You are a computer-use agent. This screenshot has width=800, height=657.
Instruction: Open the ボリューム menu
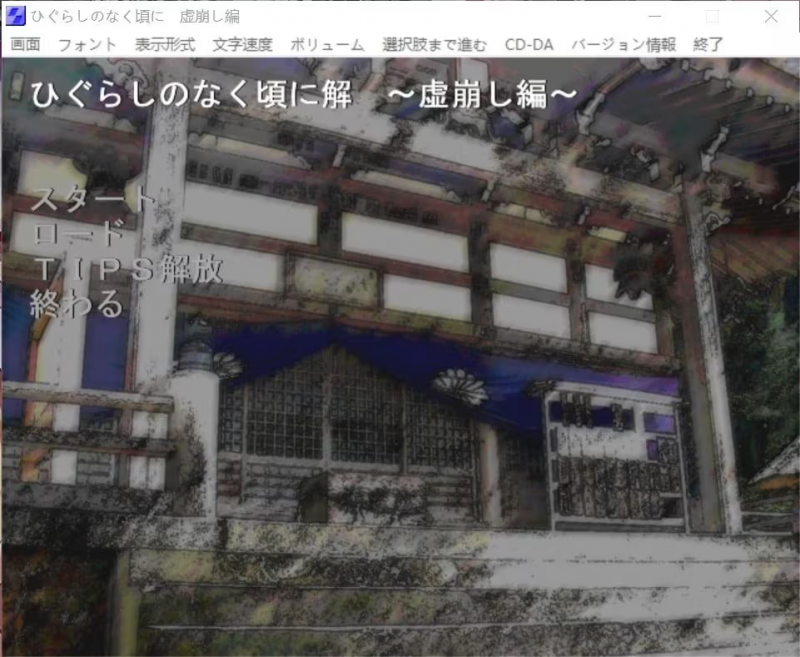327,45
